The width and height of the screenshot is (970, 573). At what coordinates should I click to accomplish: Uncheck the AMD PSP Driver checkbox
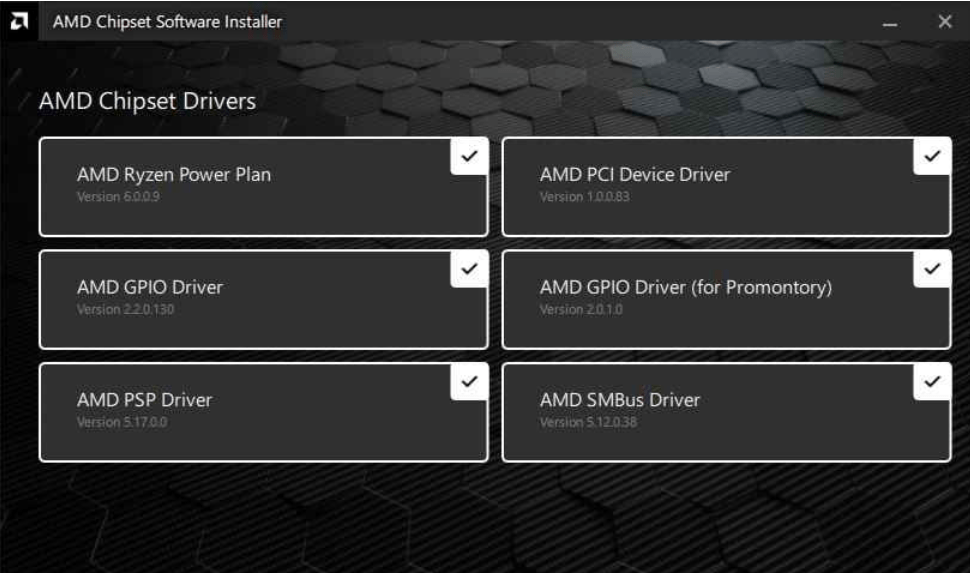(469, 381)
